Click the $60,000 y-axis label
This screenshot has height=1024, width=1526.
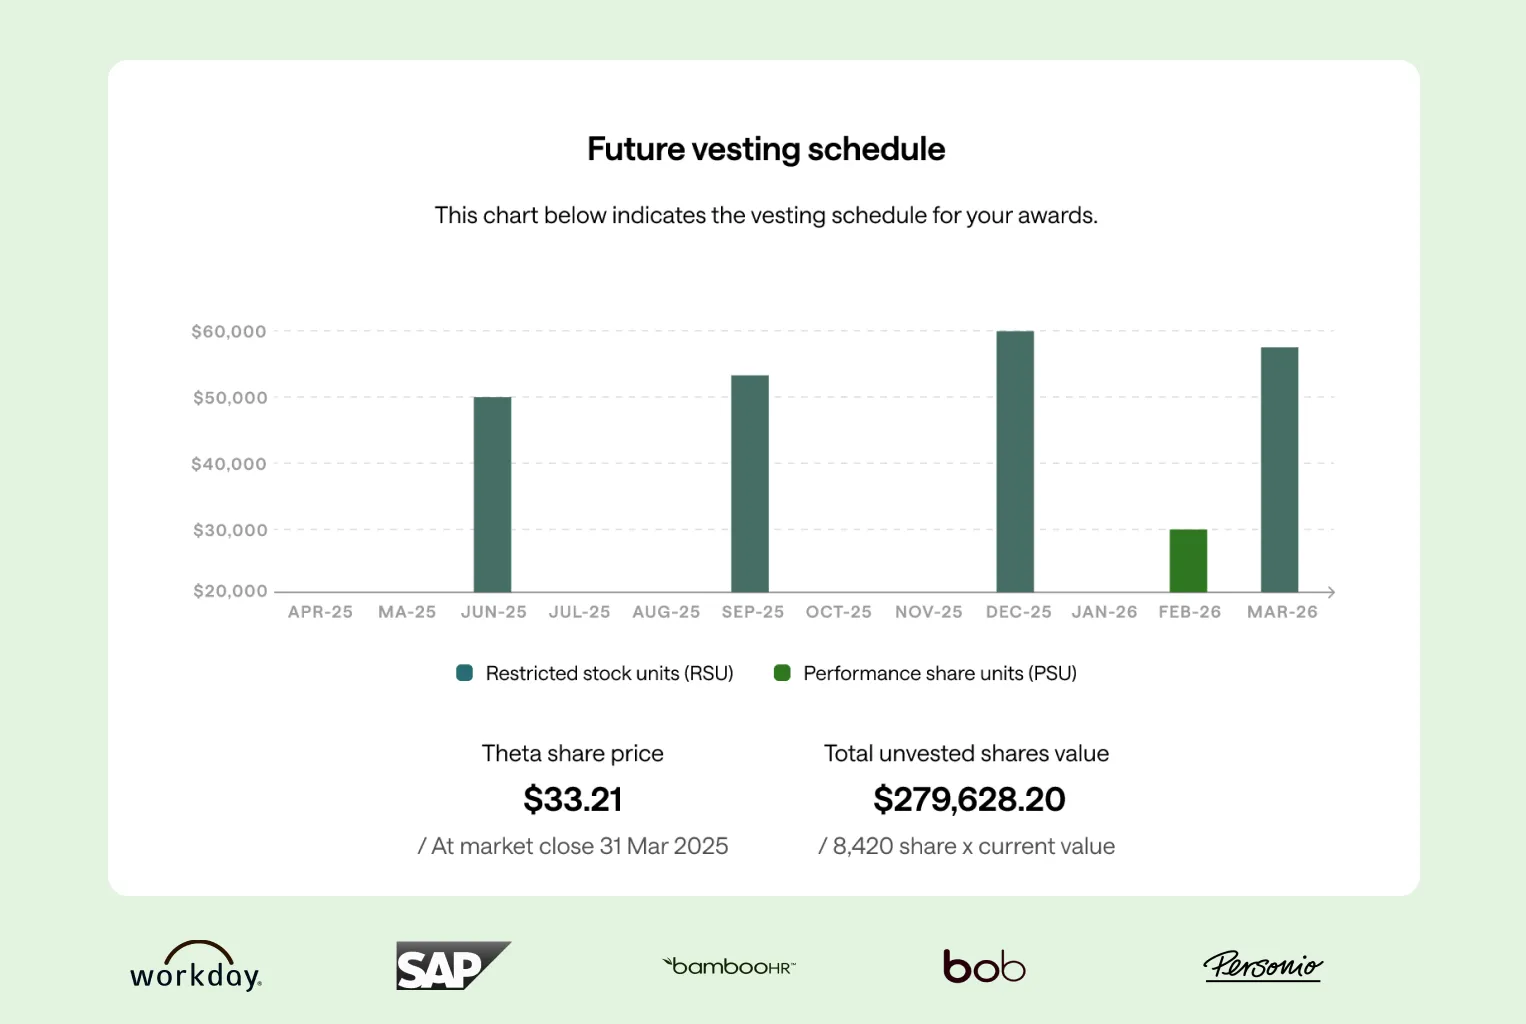tap(229, 332)
